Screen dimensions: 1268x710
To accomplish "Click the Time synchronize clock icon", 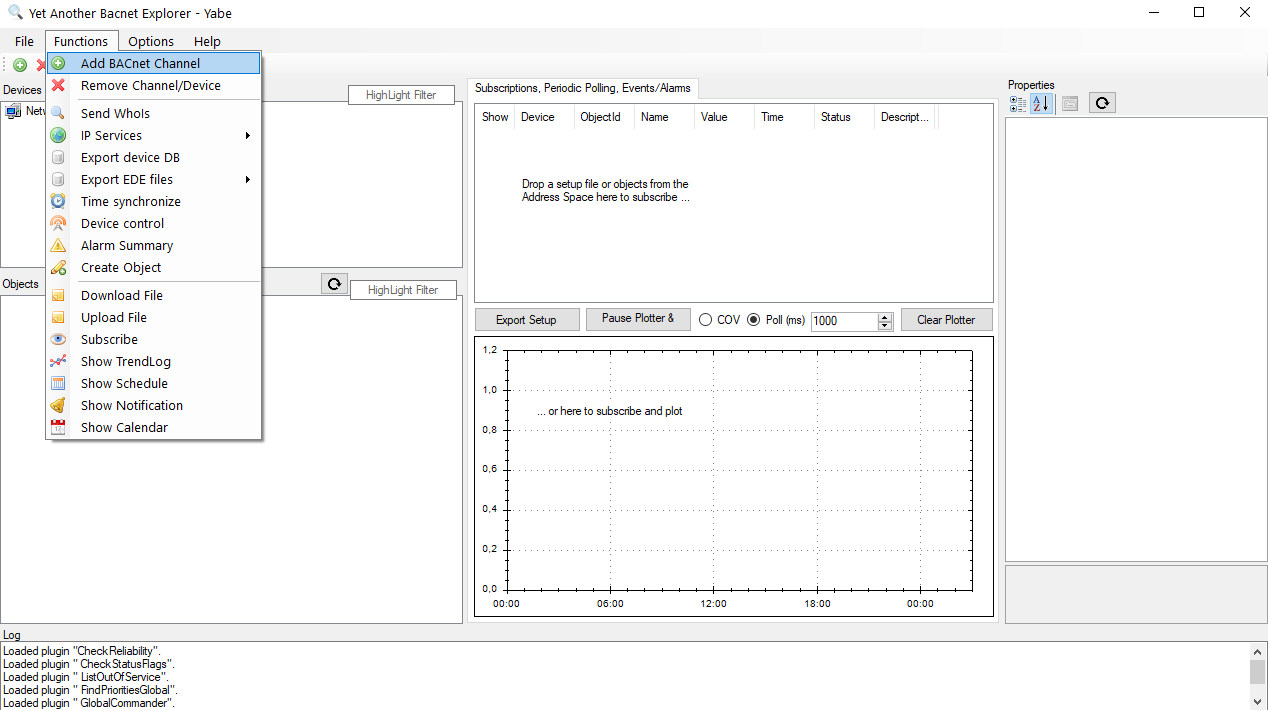I will (x=58, y=201).
